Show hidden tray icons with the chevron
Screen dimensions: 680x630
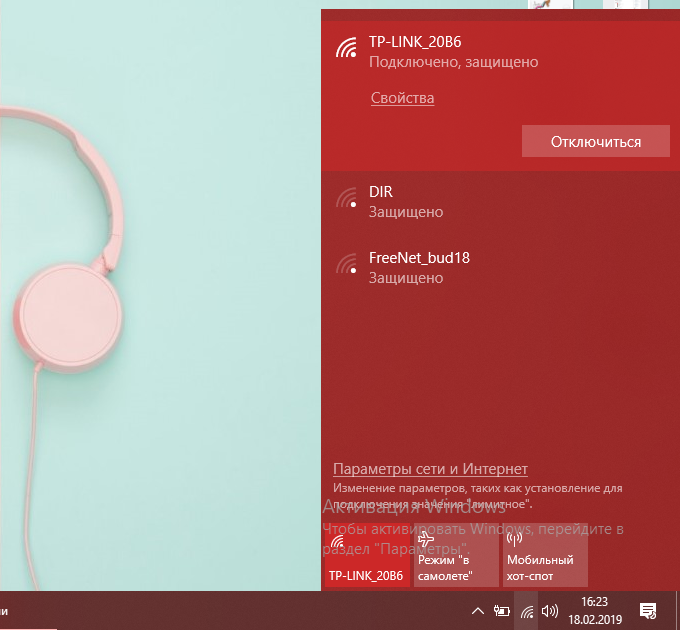477,611
